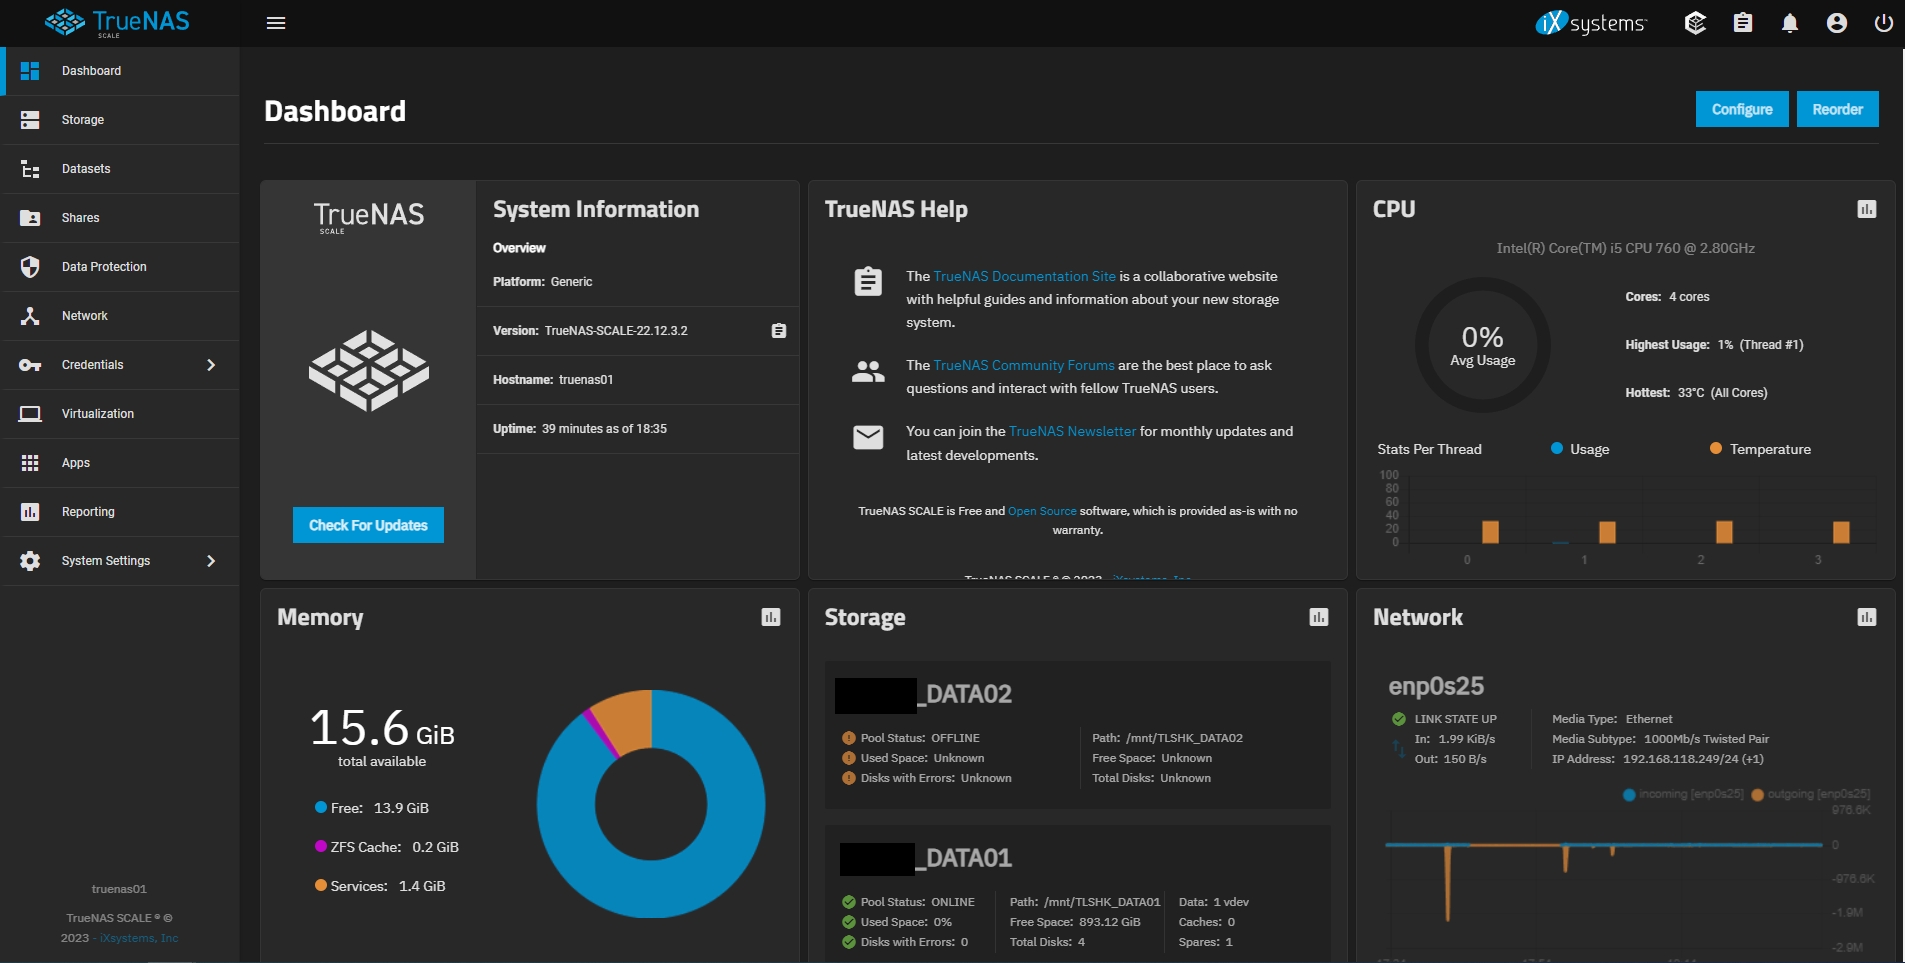Click the Configure button
The width and height of the screenshot is (1905, 963).
(1742, 109)
